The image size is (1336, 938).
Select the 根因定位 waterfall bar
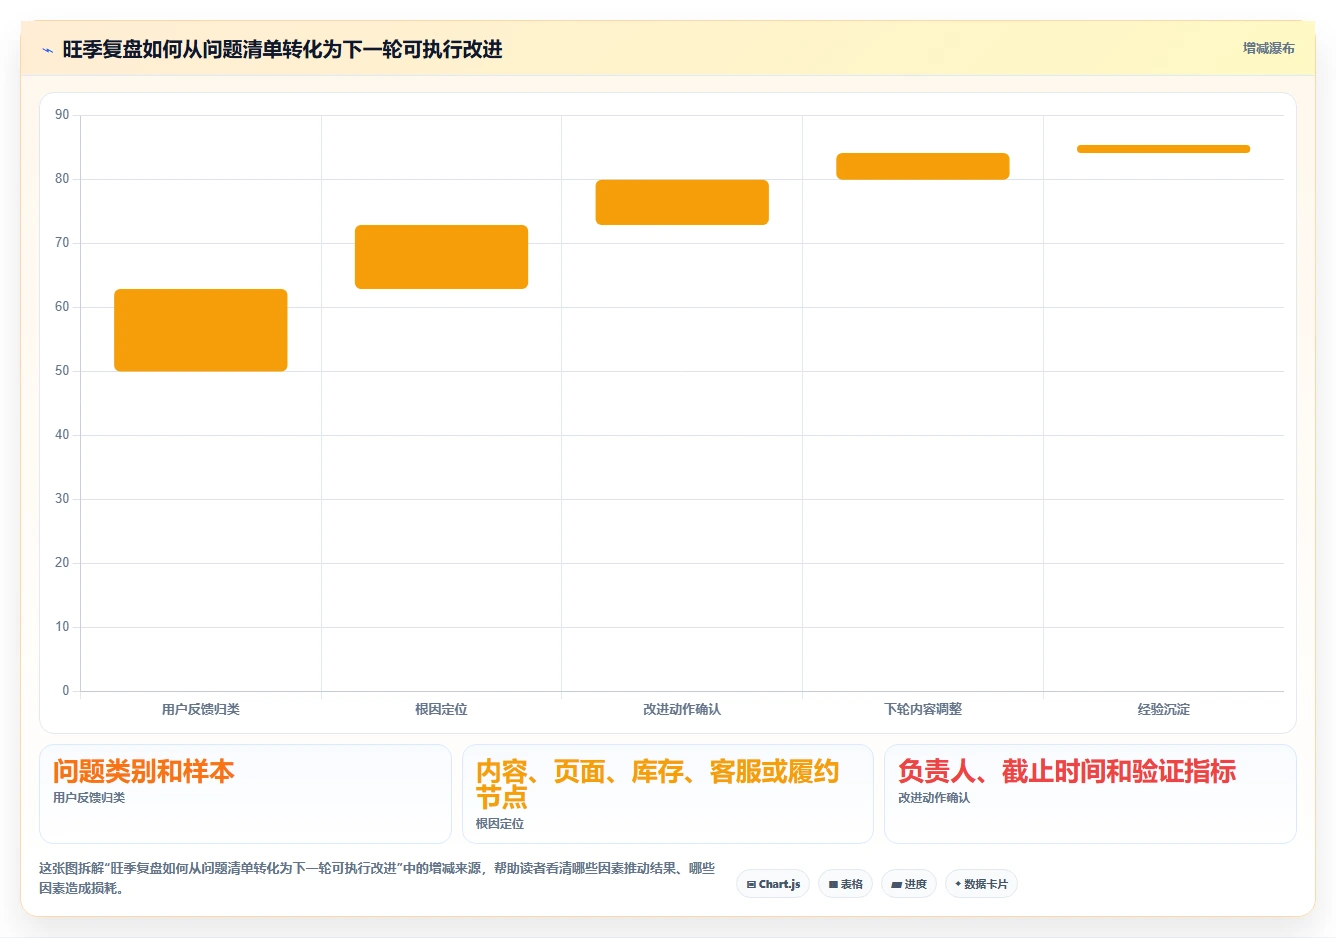coord(441,257)
